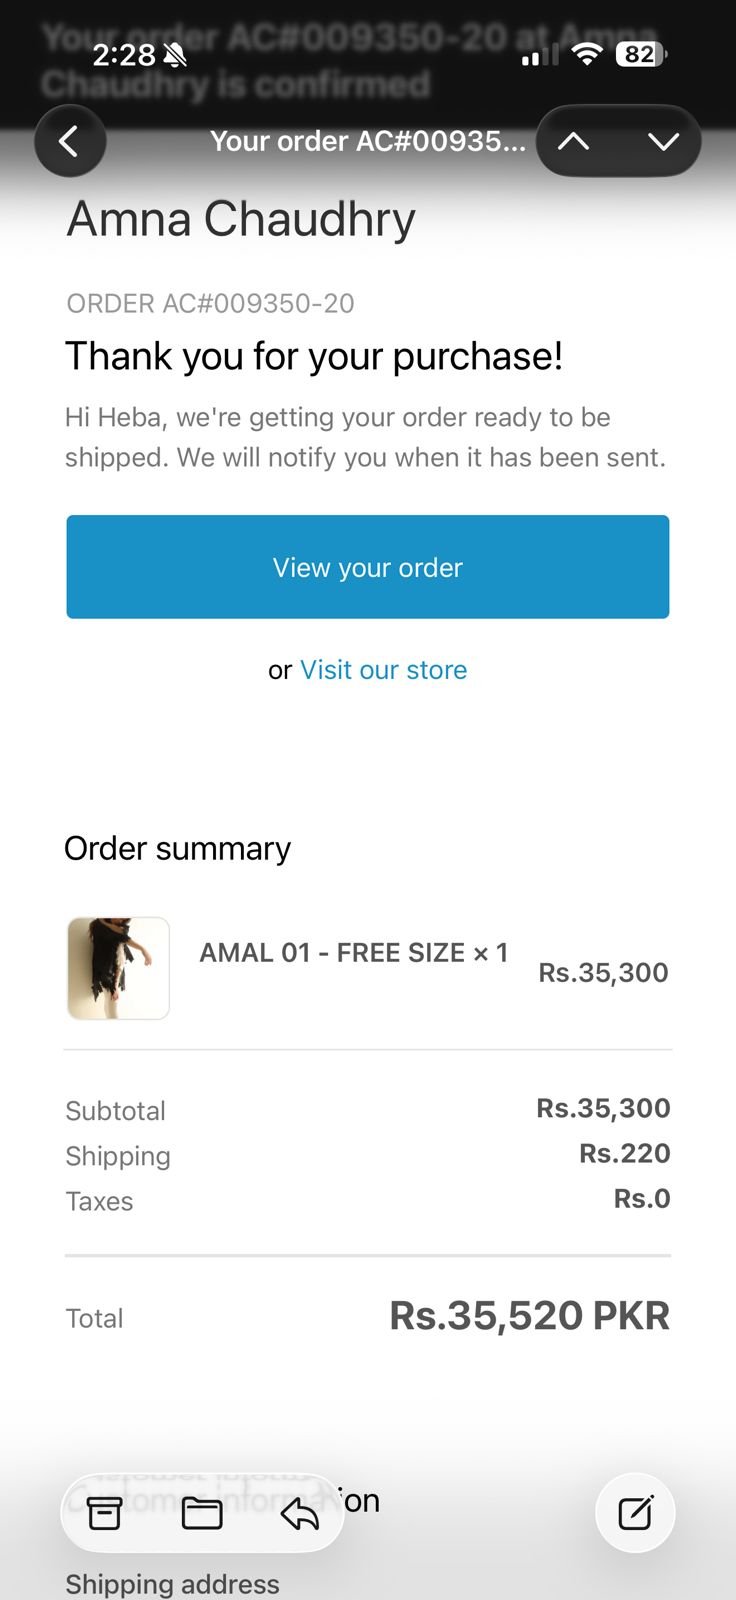The height and width of the screenshot is (1600, 736).
Task: Archive this email using the box icon
Action: [x=104, y=1514]
